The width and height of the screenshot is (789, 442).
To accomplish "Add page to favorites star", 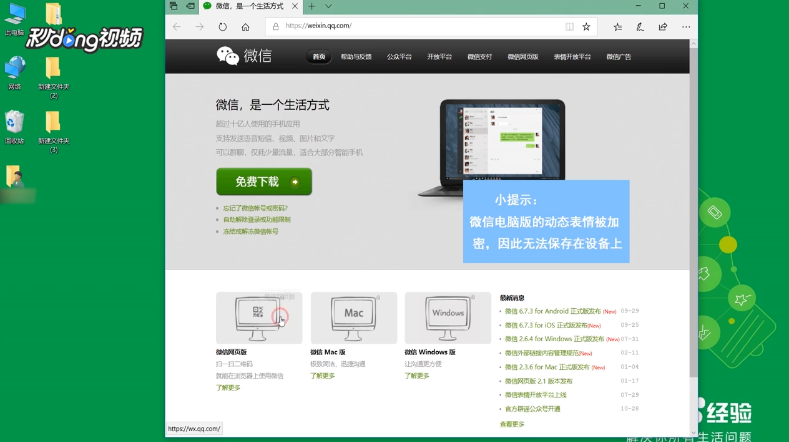I will (586, 27).
